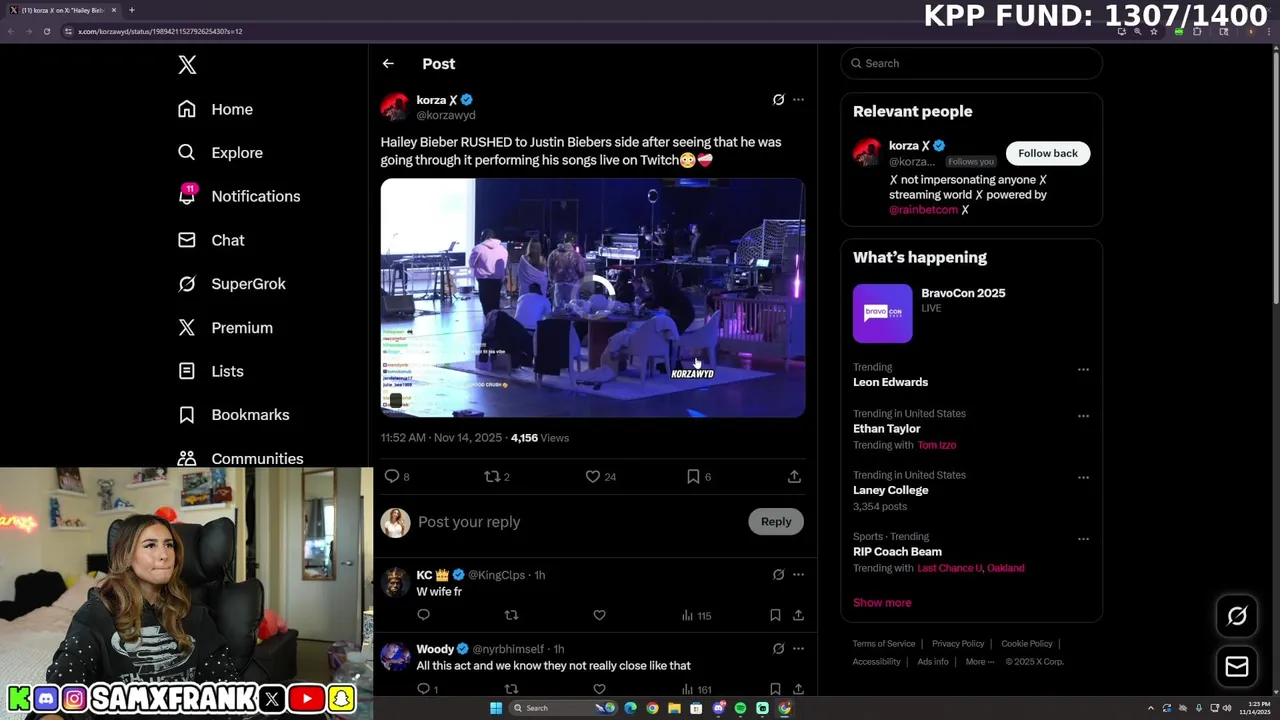Bookmark KC's reply
Viewport: 1280px width, 720px height.
775,615
